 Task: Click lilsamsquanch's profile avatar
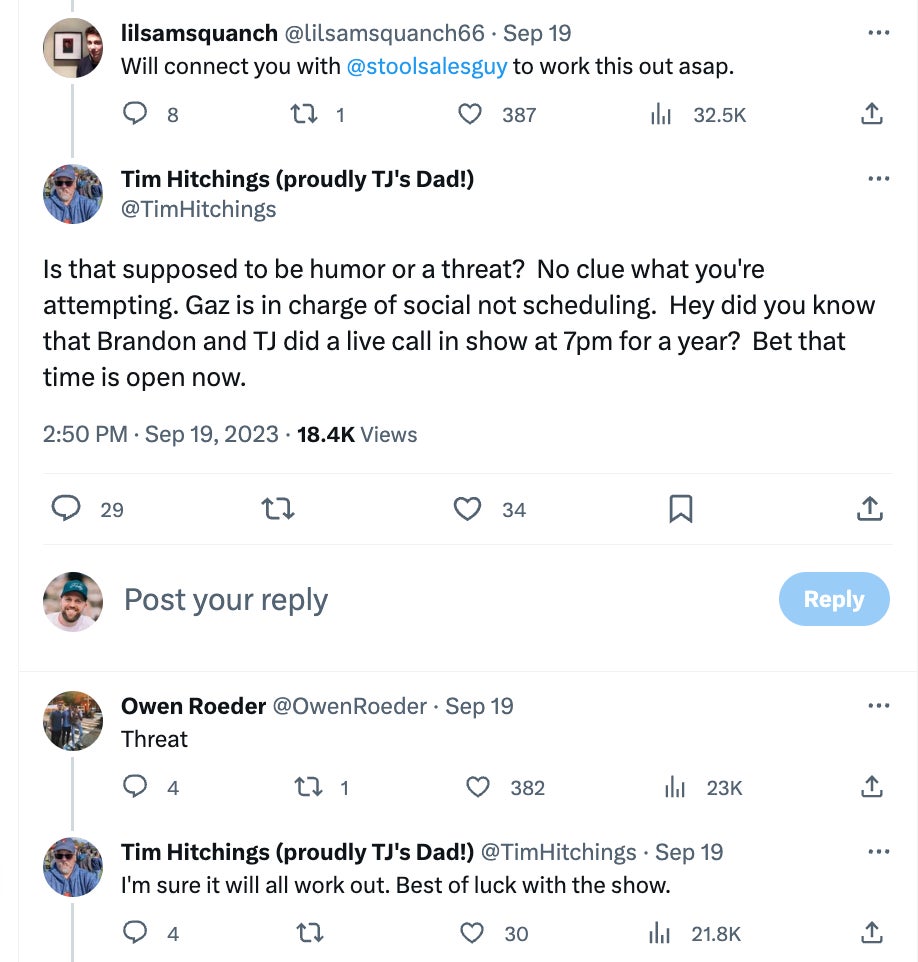pyautogui.click(x=73, y=48)
